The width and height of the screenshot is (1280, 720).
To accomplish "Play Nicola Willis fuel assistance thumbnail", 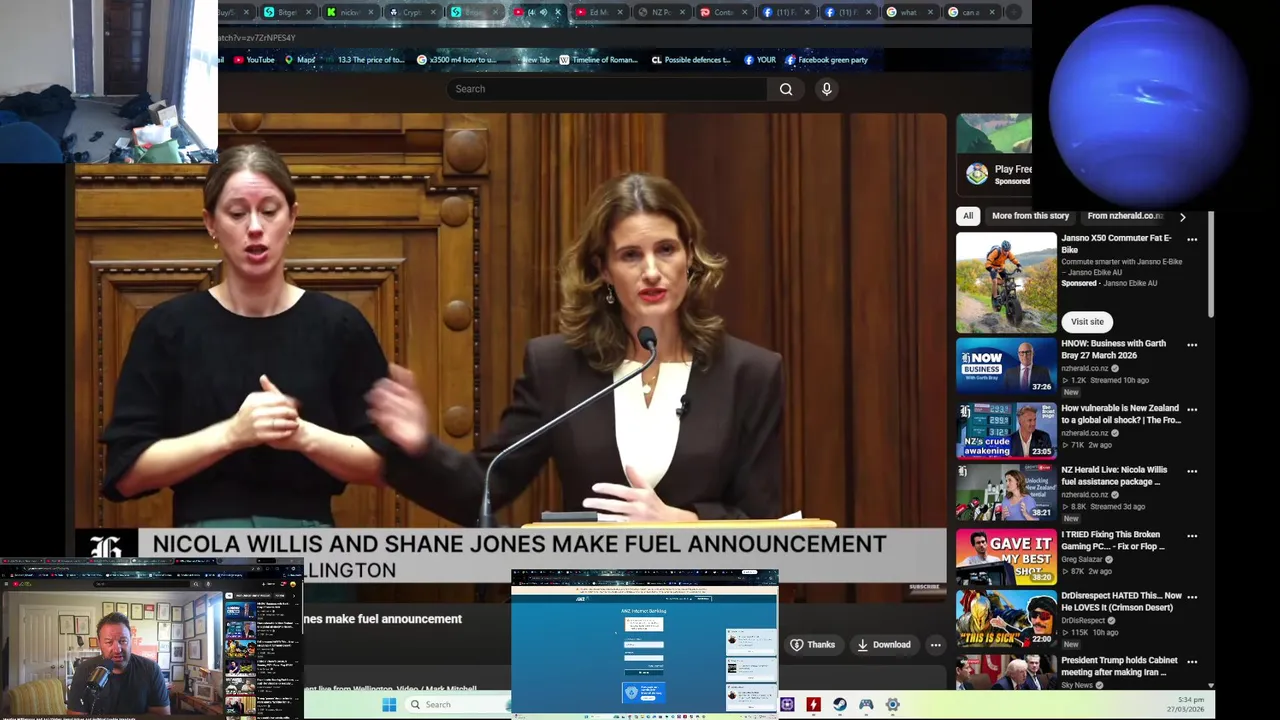I will pos(1006,493).
